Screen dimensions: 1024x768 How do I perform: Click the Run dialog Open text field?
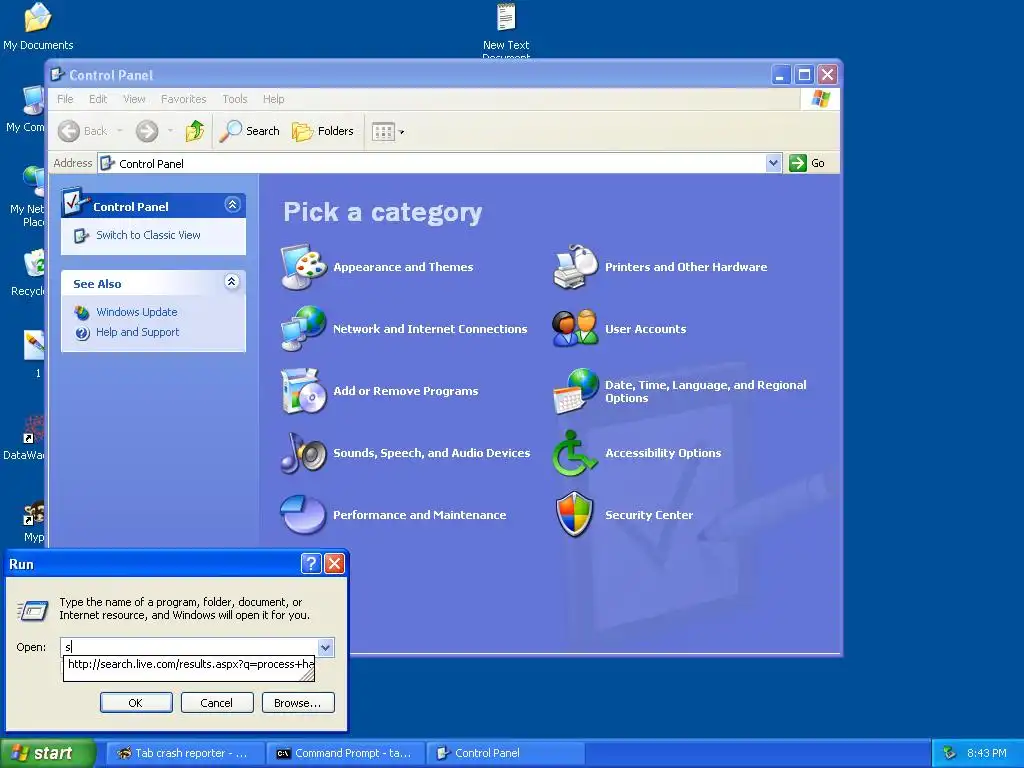pyautogui.click(x=189, y=647)
